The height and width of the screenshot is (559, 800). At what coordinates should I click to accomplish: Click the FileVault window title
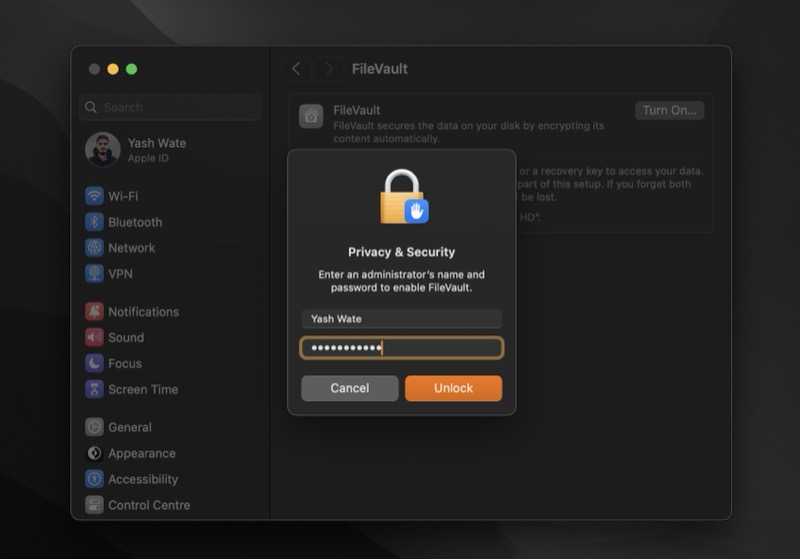click(x=380, y=69)
